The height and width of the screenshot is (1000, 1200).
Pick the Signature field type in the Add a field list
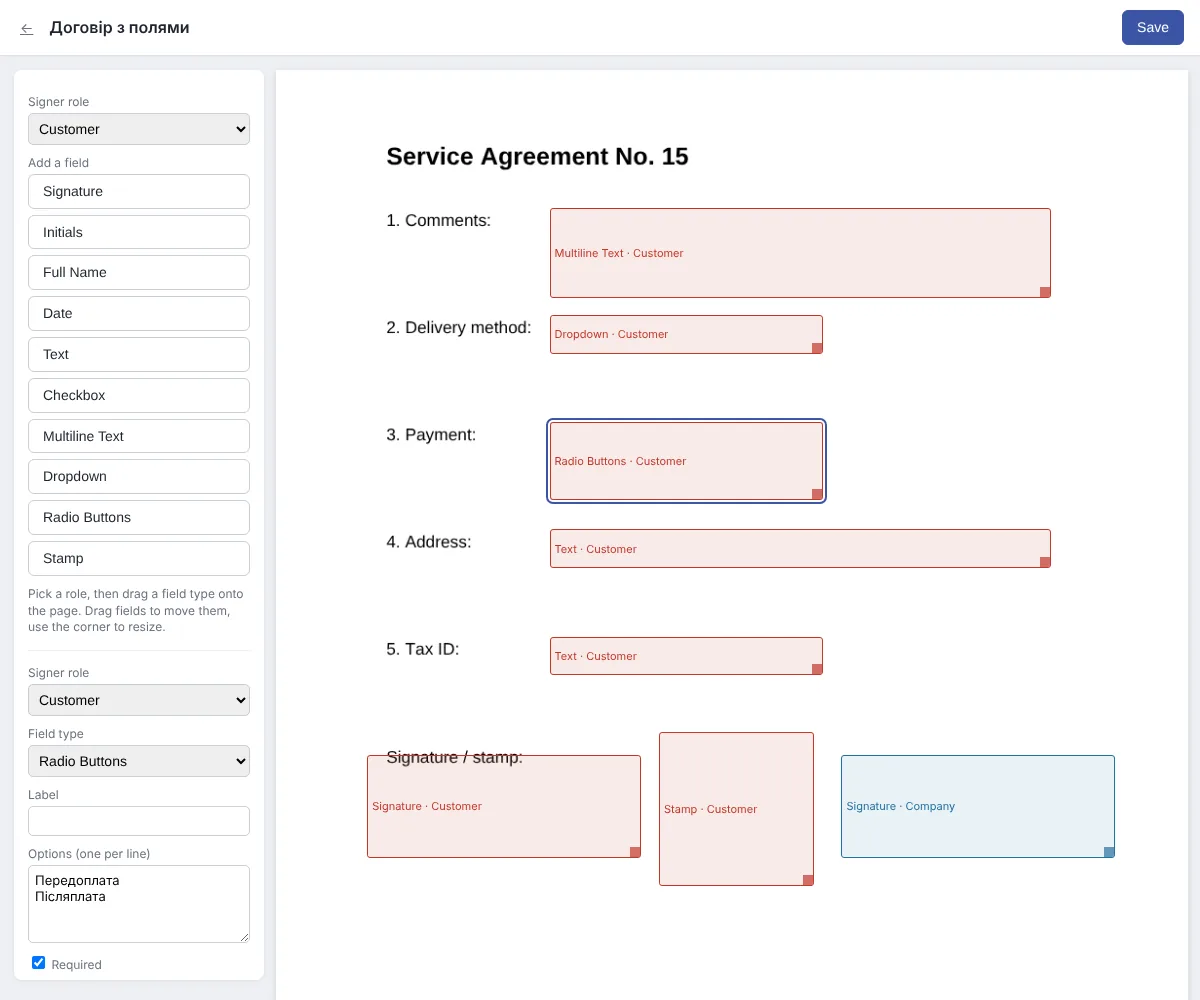click(x=139, y=191)
